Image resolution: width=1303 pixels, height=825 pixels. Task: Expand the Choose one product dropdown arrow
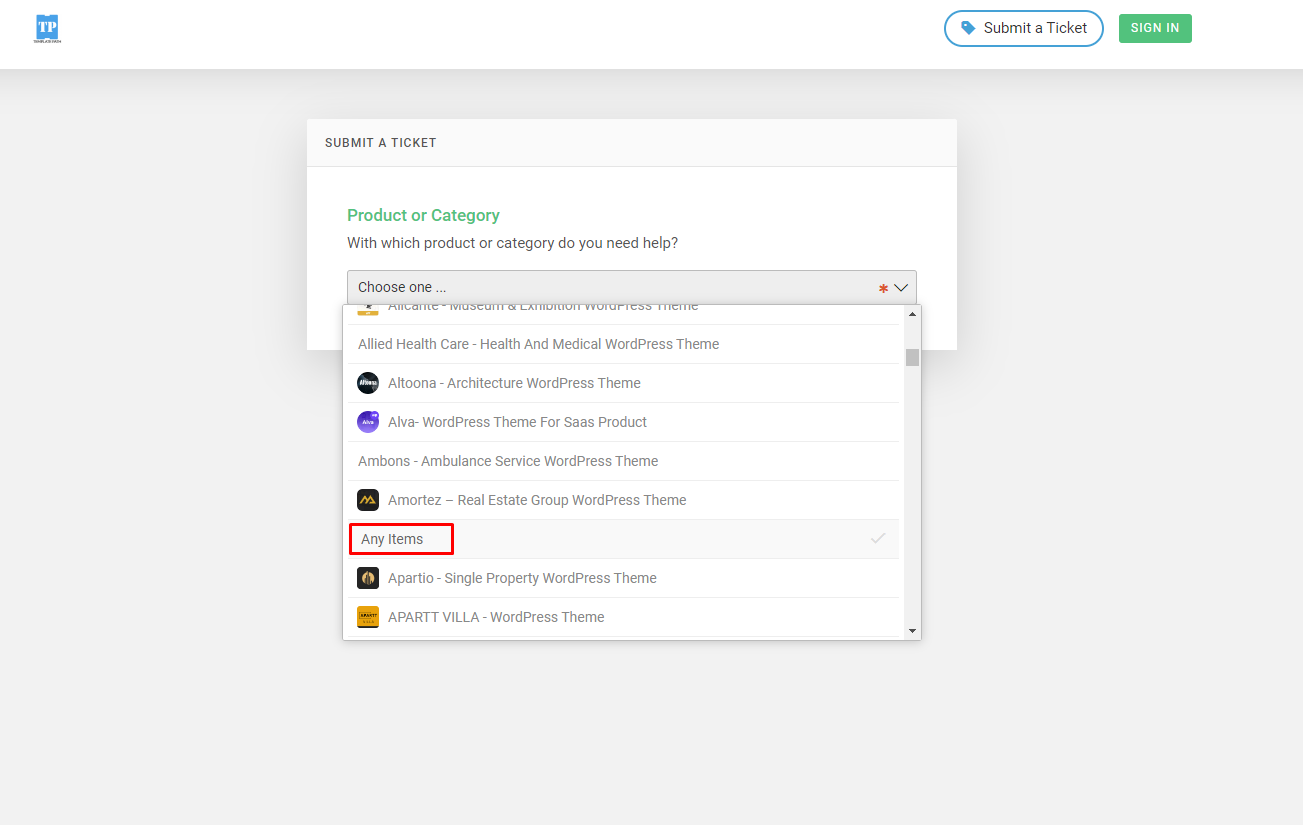coord(901,288)
